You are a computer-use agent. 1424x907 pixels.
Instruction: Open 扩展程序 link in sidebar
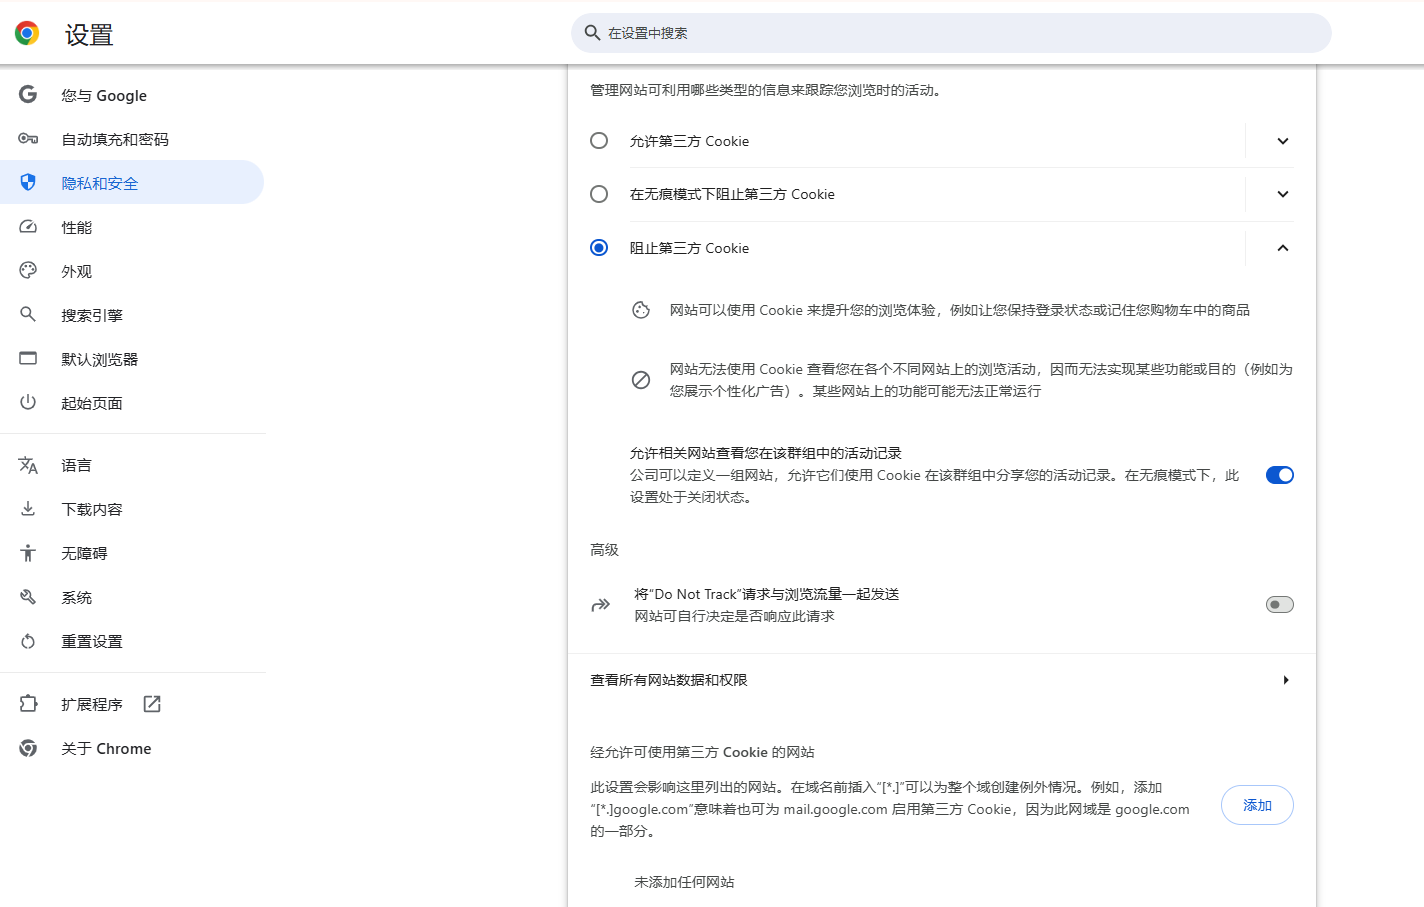(x=133, y=704)
